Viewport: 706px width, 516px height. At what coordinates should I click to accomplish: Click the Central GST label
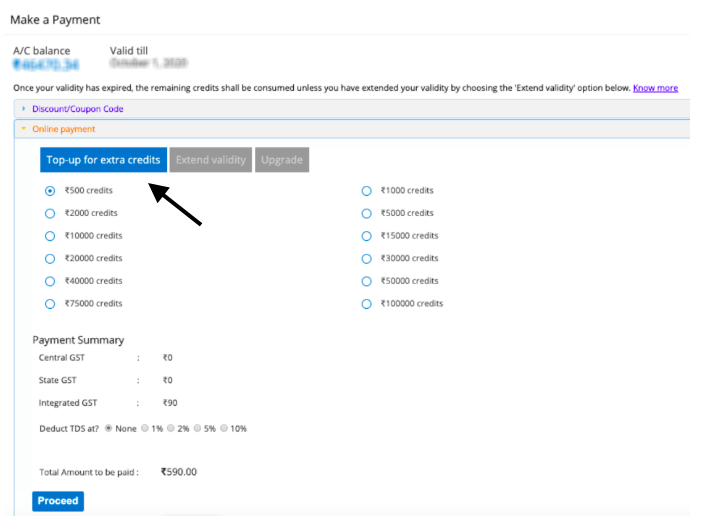point(62,358)
